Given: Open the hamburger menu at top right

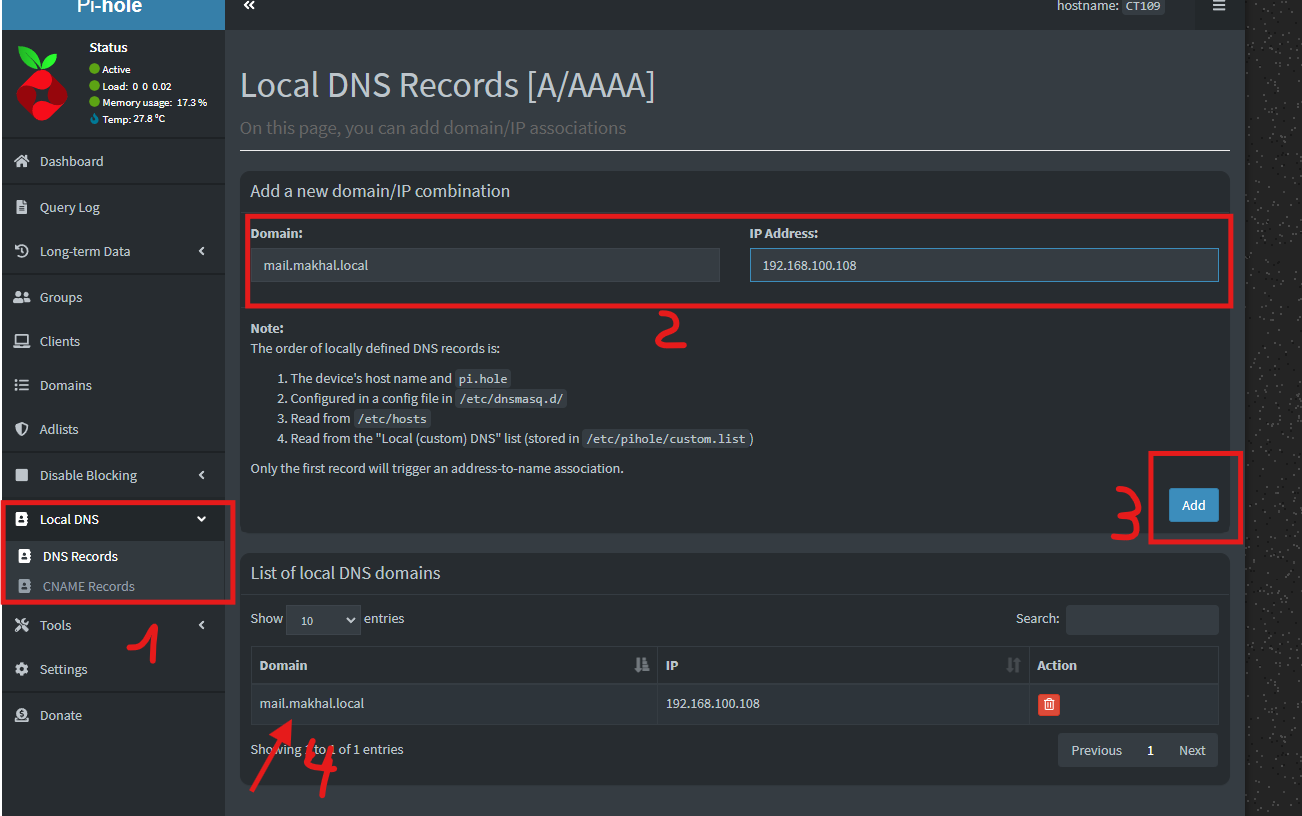Looking at the screenshot, I should pyautogui.click(x=1218, y=6).
